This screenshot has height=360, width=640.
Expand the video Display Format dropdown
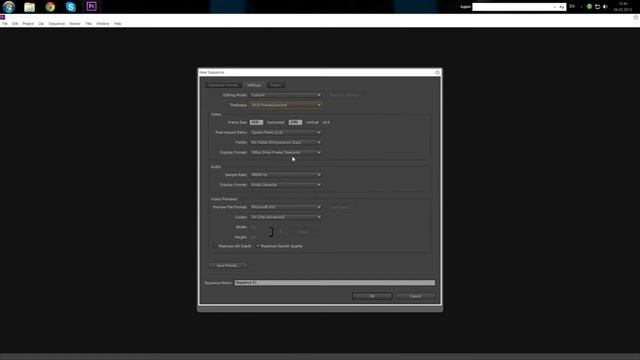pyautogui.click(x=285, y=152)
